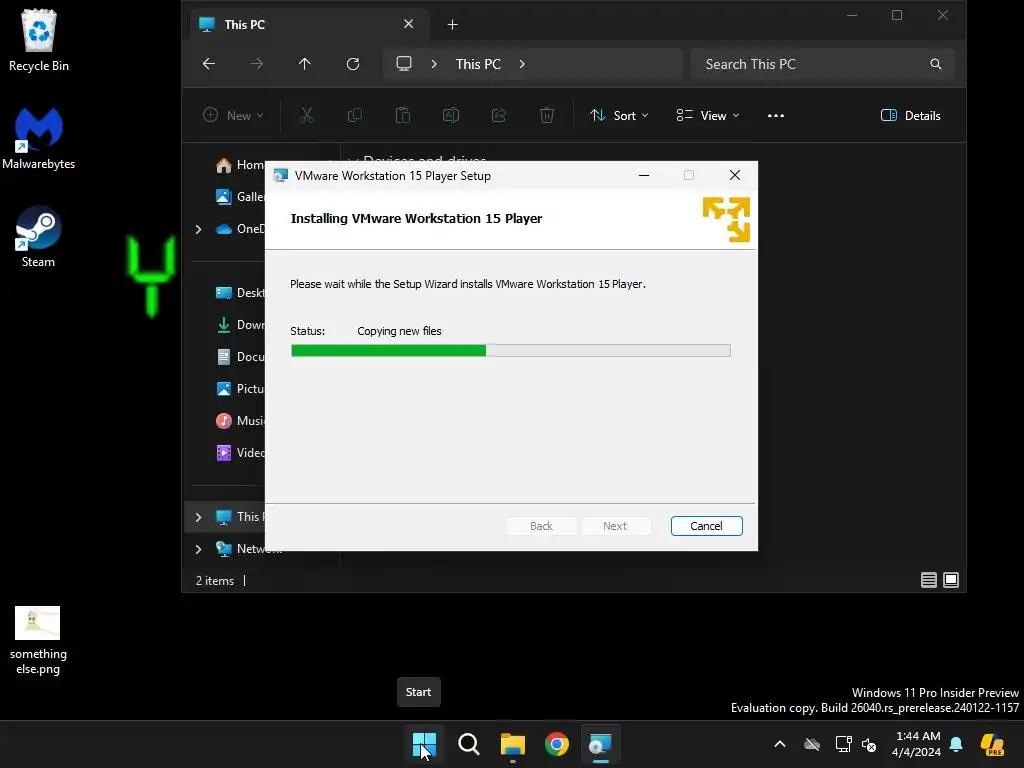Open the Recycle Bin desktop icon
This screenshot has height=768, width=1024.
tap(39, 40)
